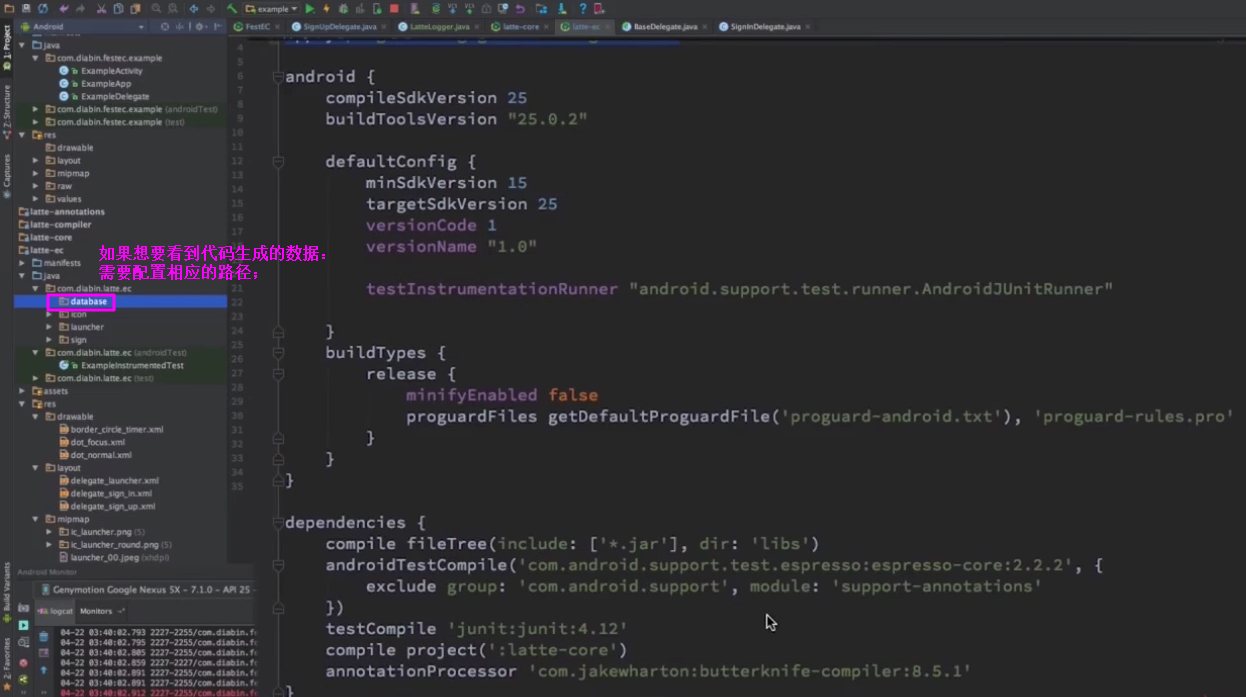Viewport: 1246px width, 697px height.
Task: Expand the raw resource folder
Action: (x=36, y=186)
